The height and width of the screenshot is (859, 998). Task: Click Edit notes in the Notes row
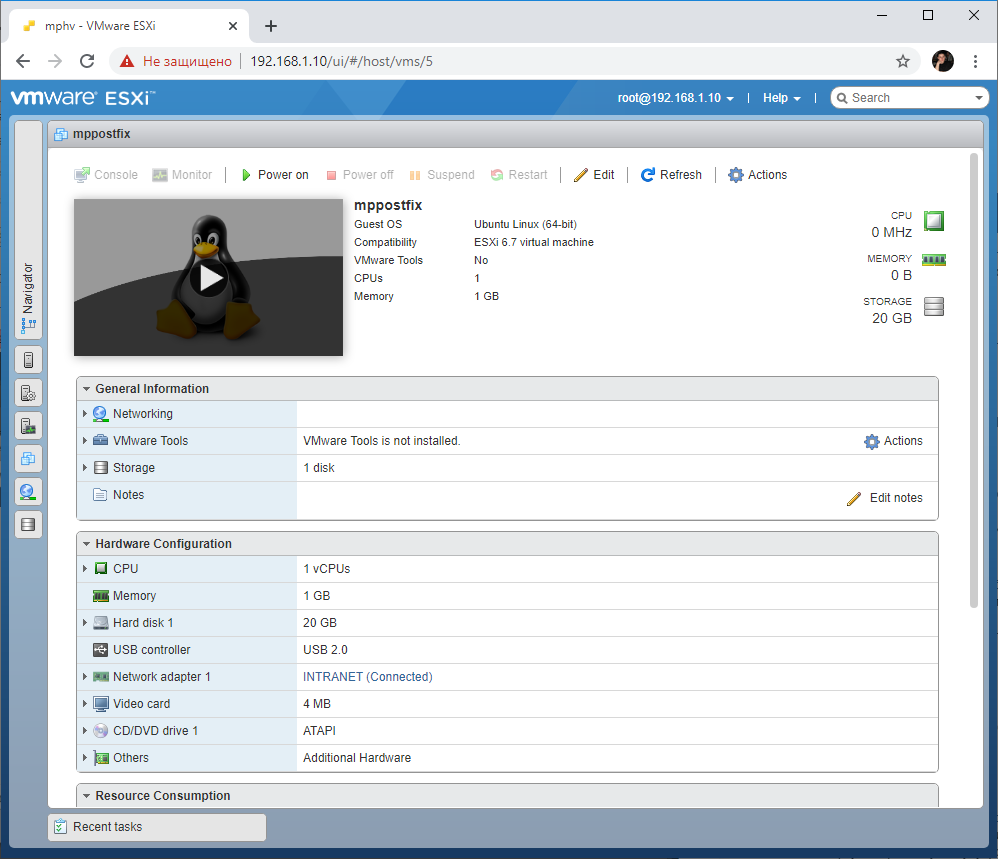[x=885, y=498]
